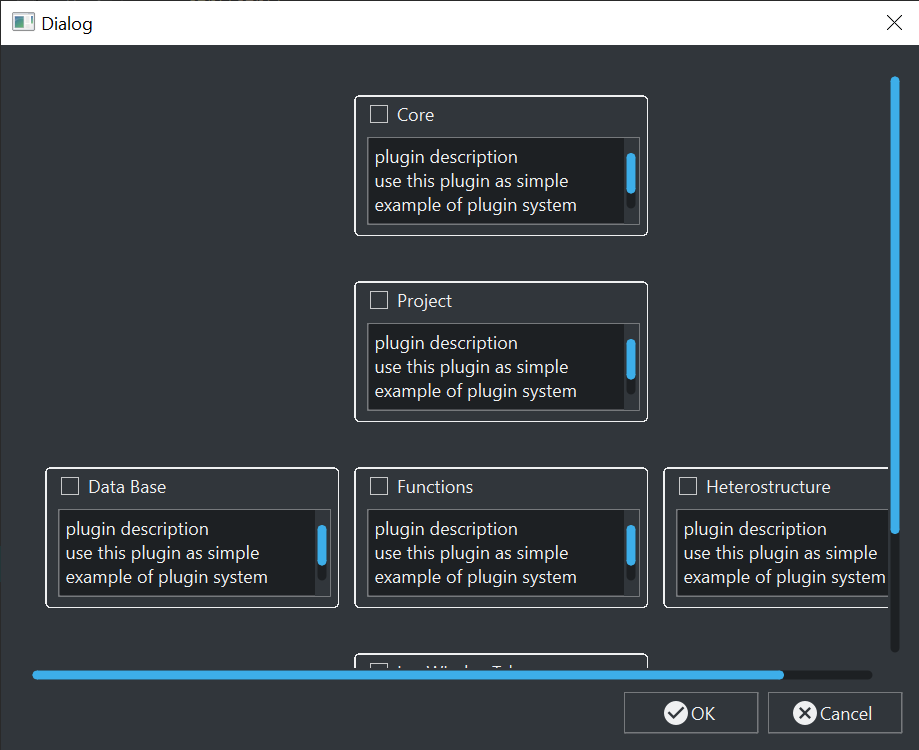Tick the Functions plugin checkbox
Image resolution: width=919 pixels, height=750 pixels.
coord(379,486)
